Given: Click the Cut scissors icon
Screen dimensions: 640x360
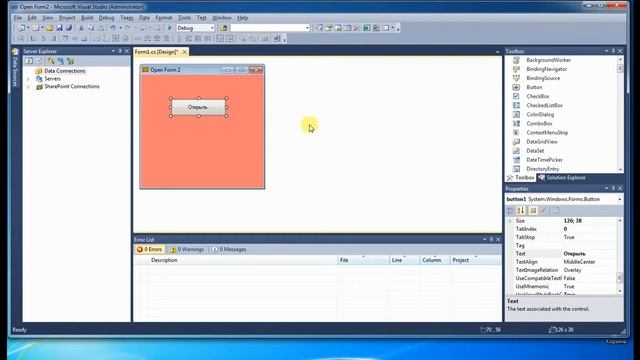Looking at the screenshot, I should point(81,28).
